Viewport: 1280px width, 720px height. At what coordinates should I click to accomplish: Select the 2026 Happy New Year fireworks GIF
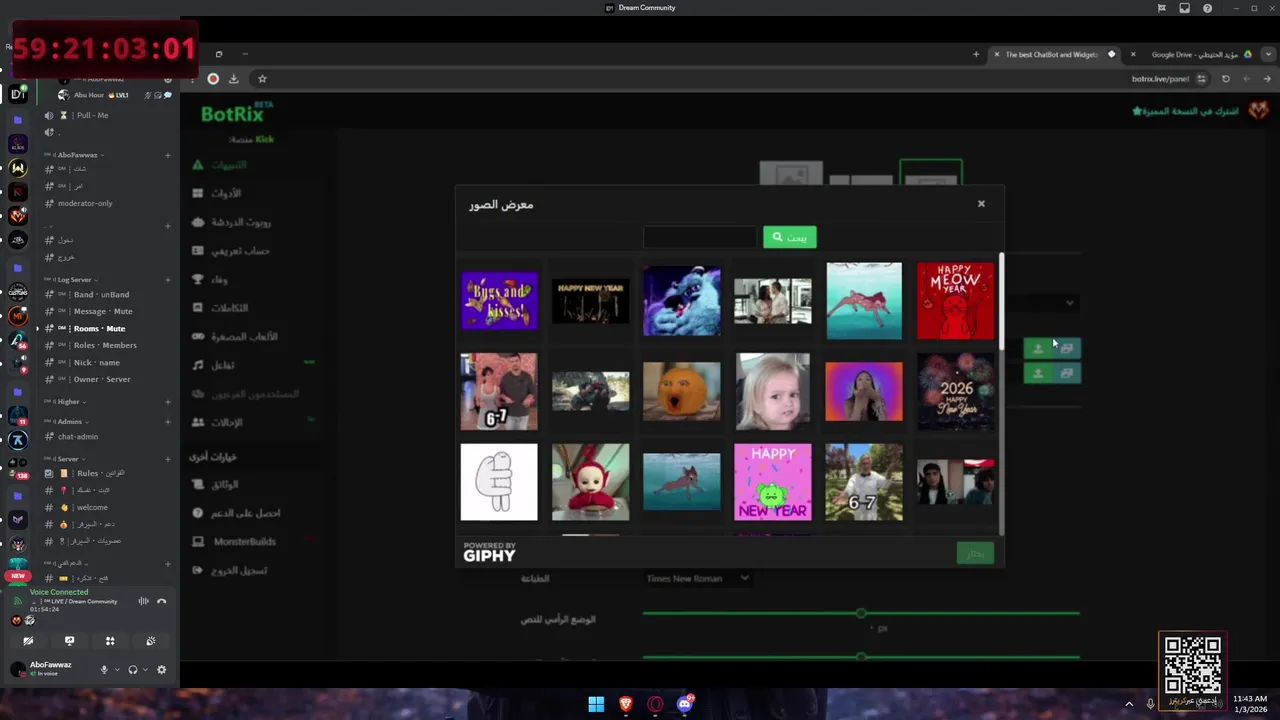955,391
